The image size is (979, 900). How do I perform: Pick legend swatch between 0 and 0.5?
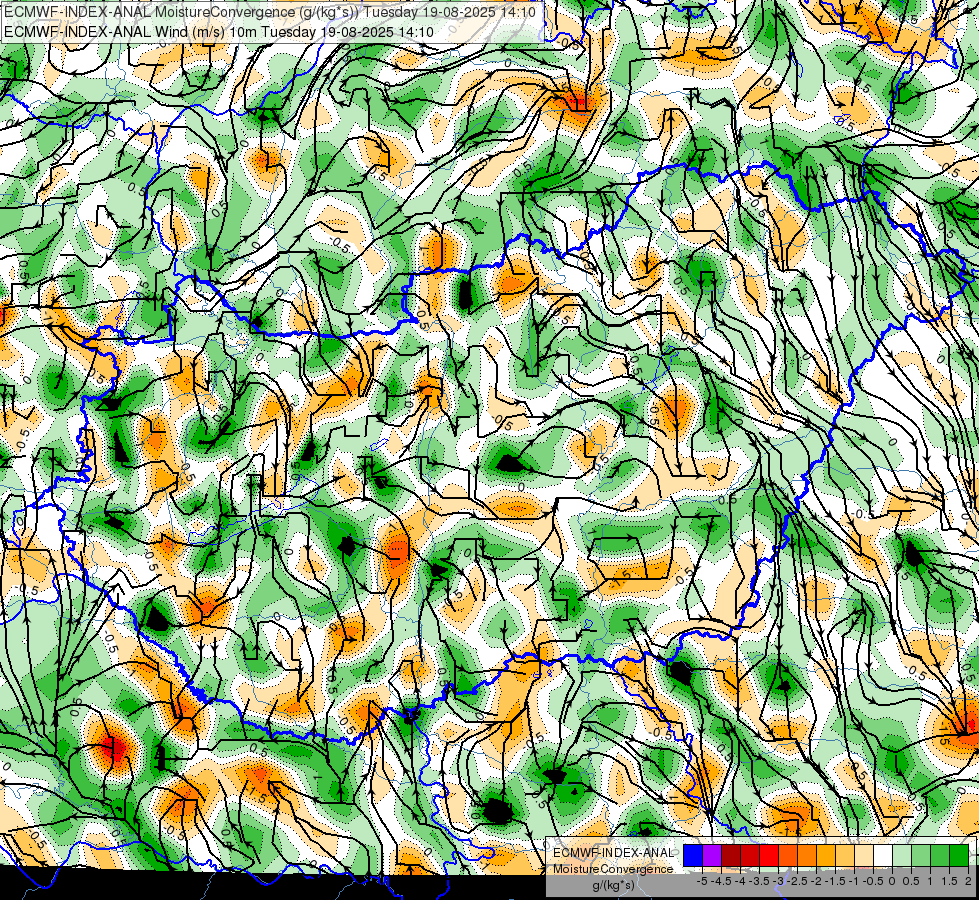902,855
